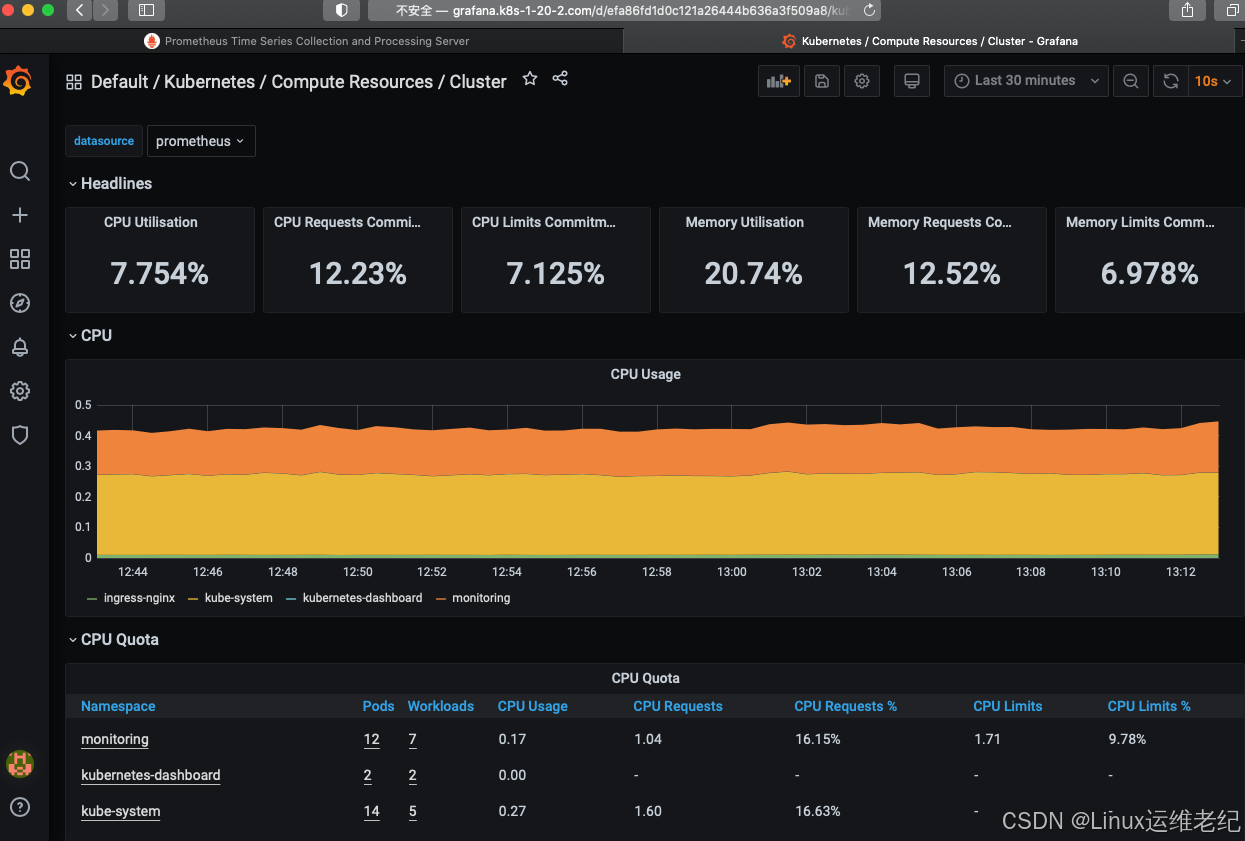Open the Last 30 minutes time picker
The height and width of the screenshot is (841, 1245).
pos(1026,81)
